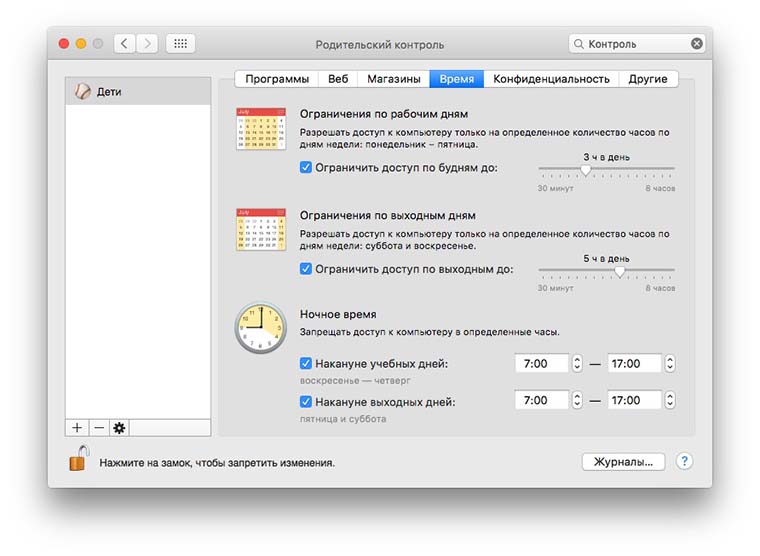The height and width of the screenshot is (556, 760).
Task: Toggle Ограничить доступ по выходным checkbox
Action: pos(305,269)
